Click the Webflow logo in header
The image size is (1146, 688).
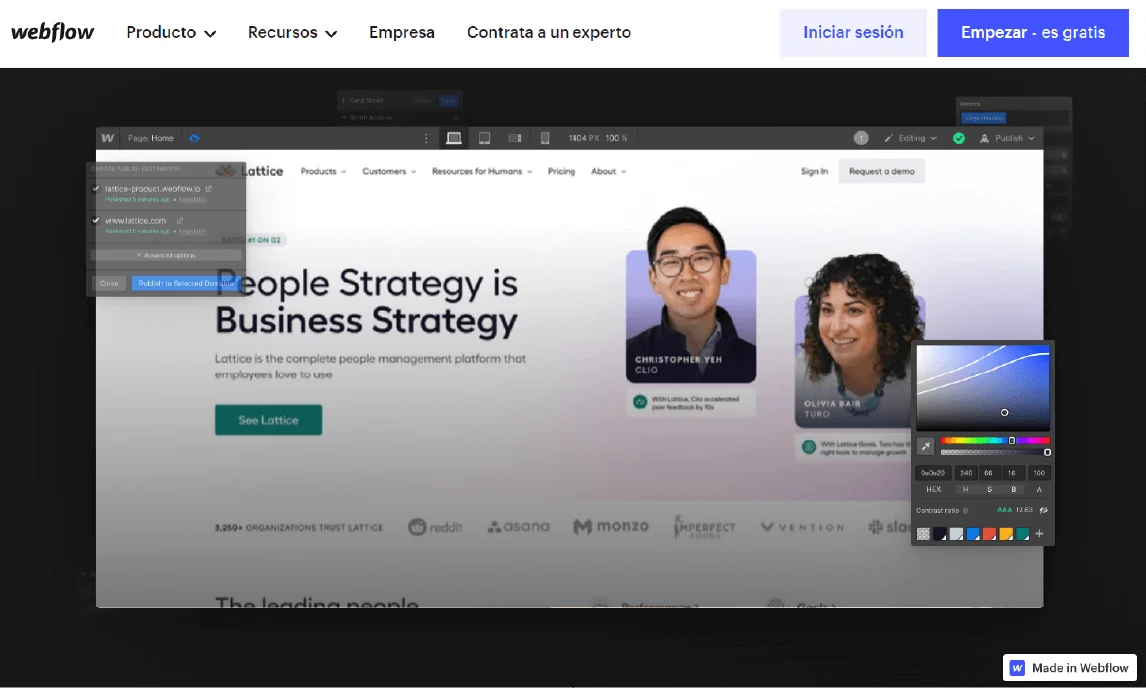(x=52, y=32)
